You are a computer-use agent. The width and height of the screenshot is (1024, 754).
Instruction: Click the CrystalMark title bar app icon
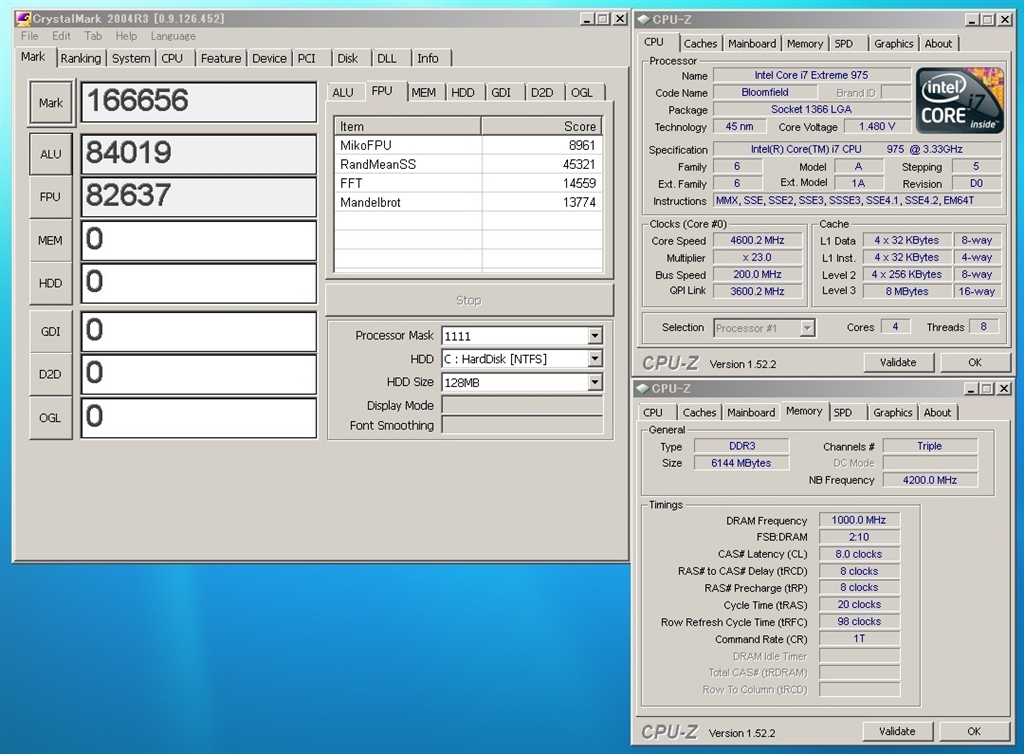[22, 18]
